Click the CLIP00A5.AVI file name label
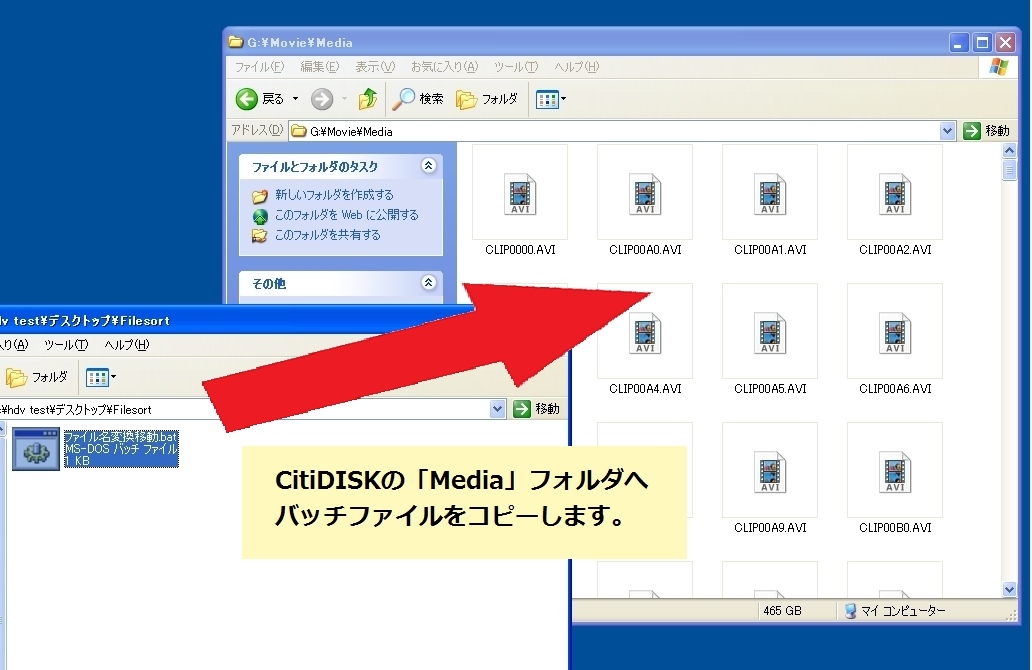 pyautogui.click(x=770, y=389)
